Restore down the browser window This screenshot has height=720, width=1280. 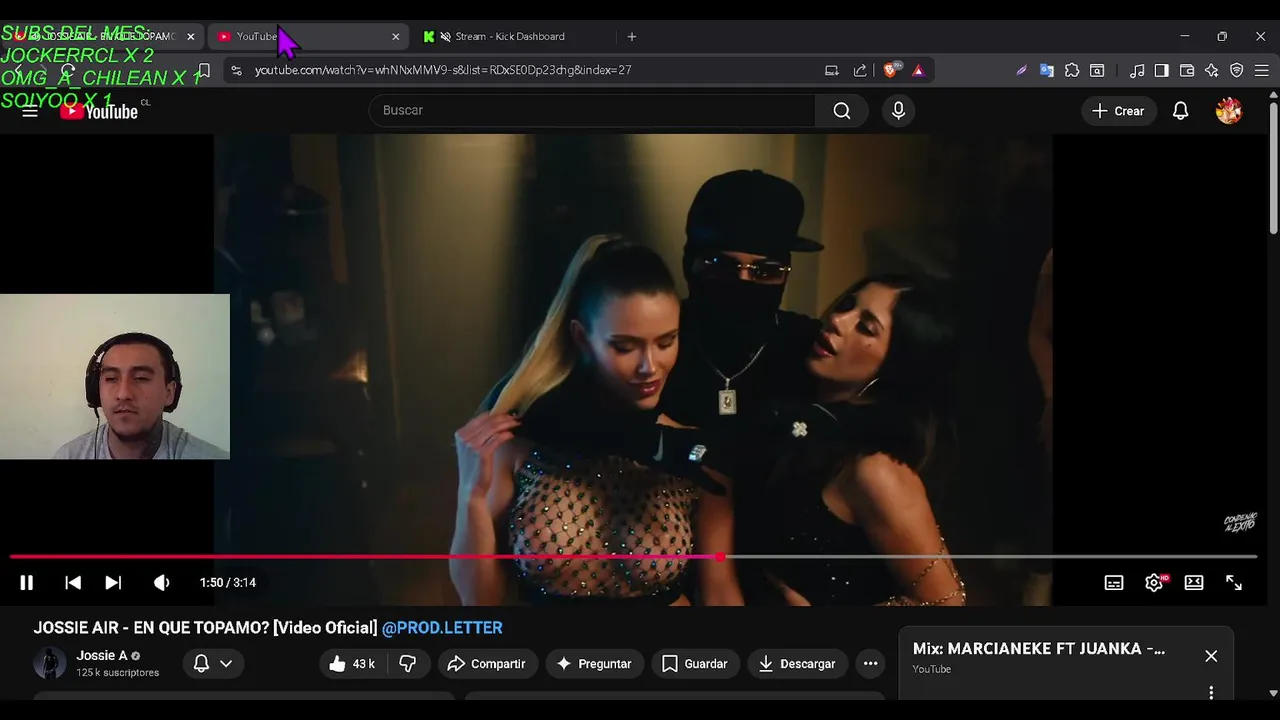[x=1222, y=37]
